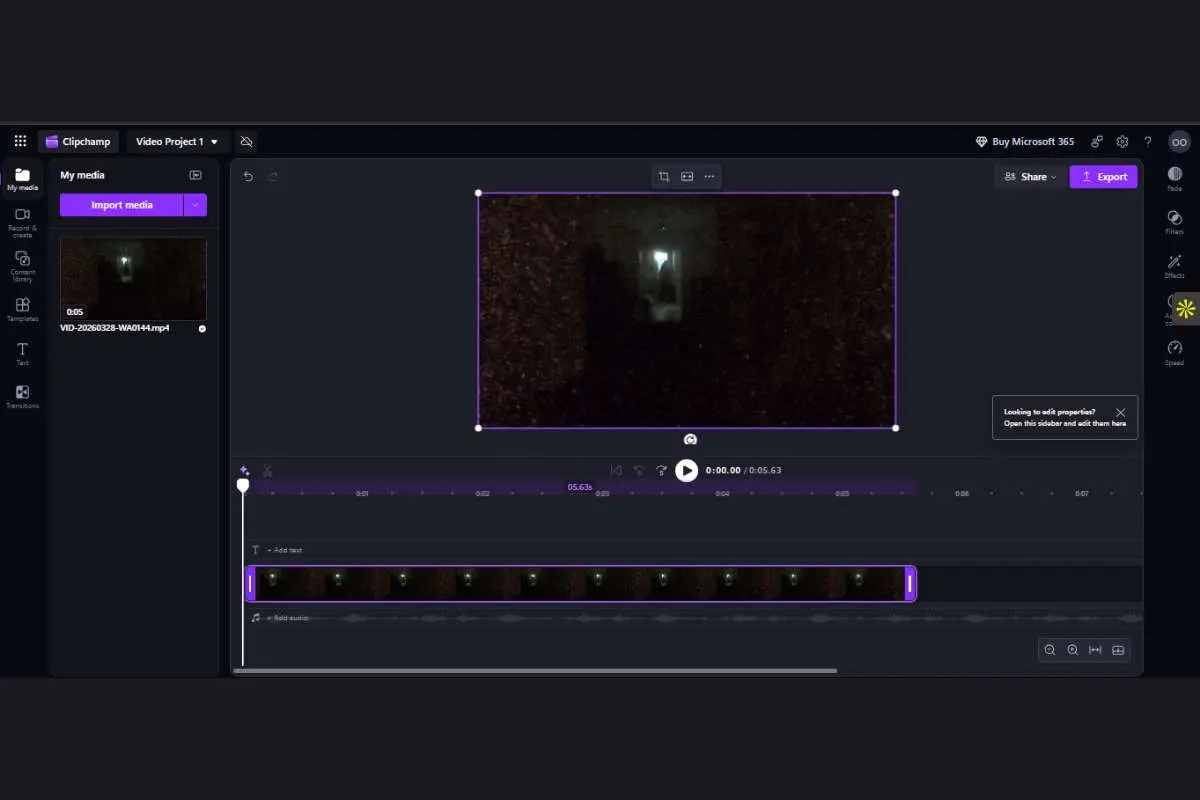This screenshot has width=1200, height=800.
Task: Open the Templates panel
Action: (22, 310)
